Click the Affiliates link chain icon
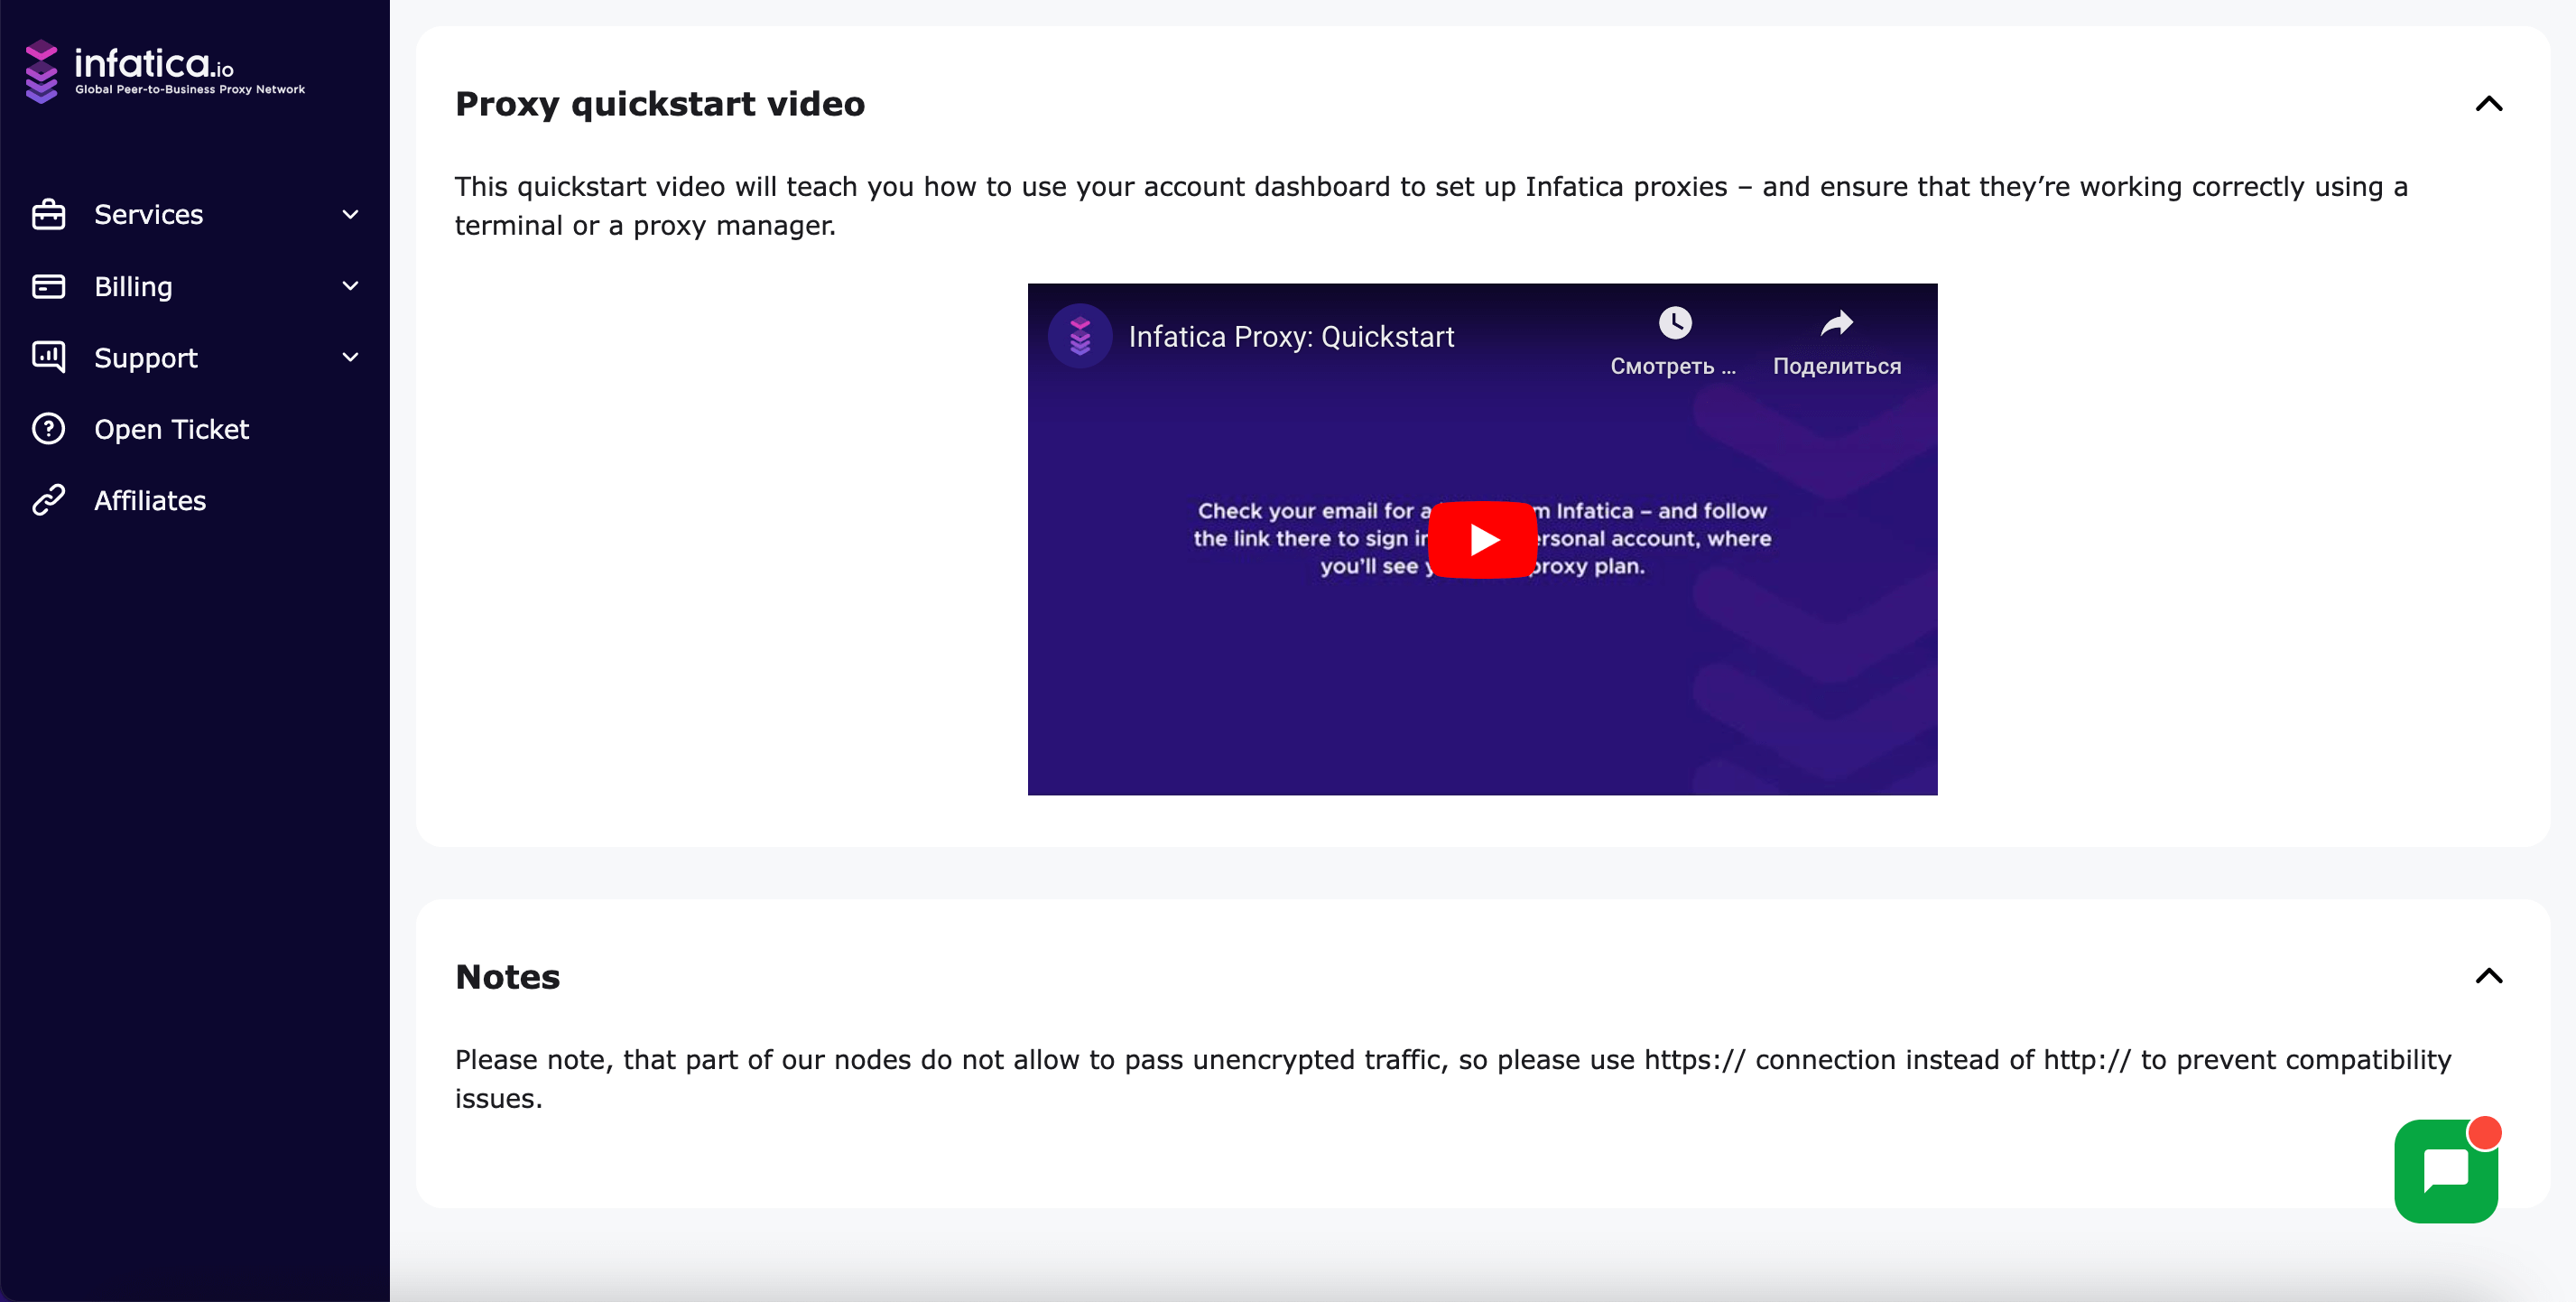Screen dimensions: 2576x1302 point(48,500)
